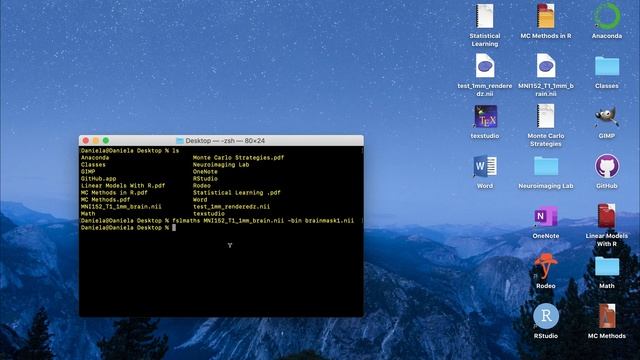Screen dimensions: 640x360
Task: Launch the RStudio icon
Action: pos(546,316)
